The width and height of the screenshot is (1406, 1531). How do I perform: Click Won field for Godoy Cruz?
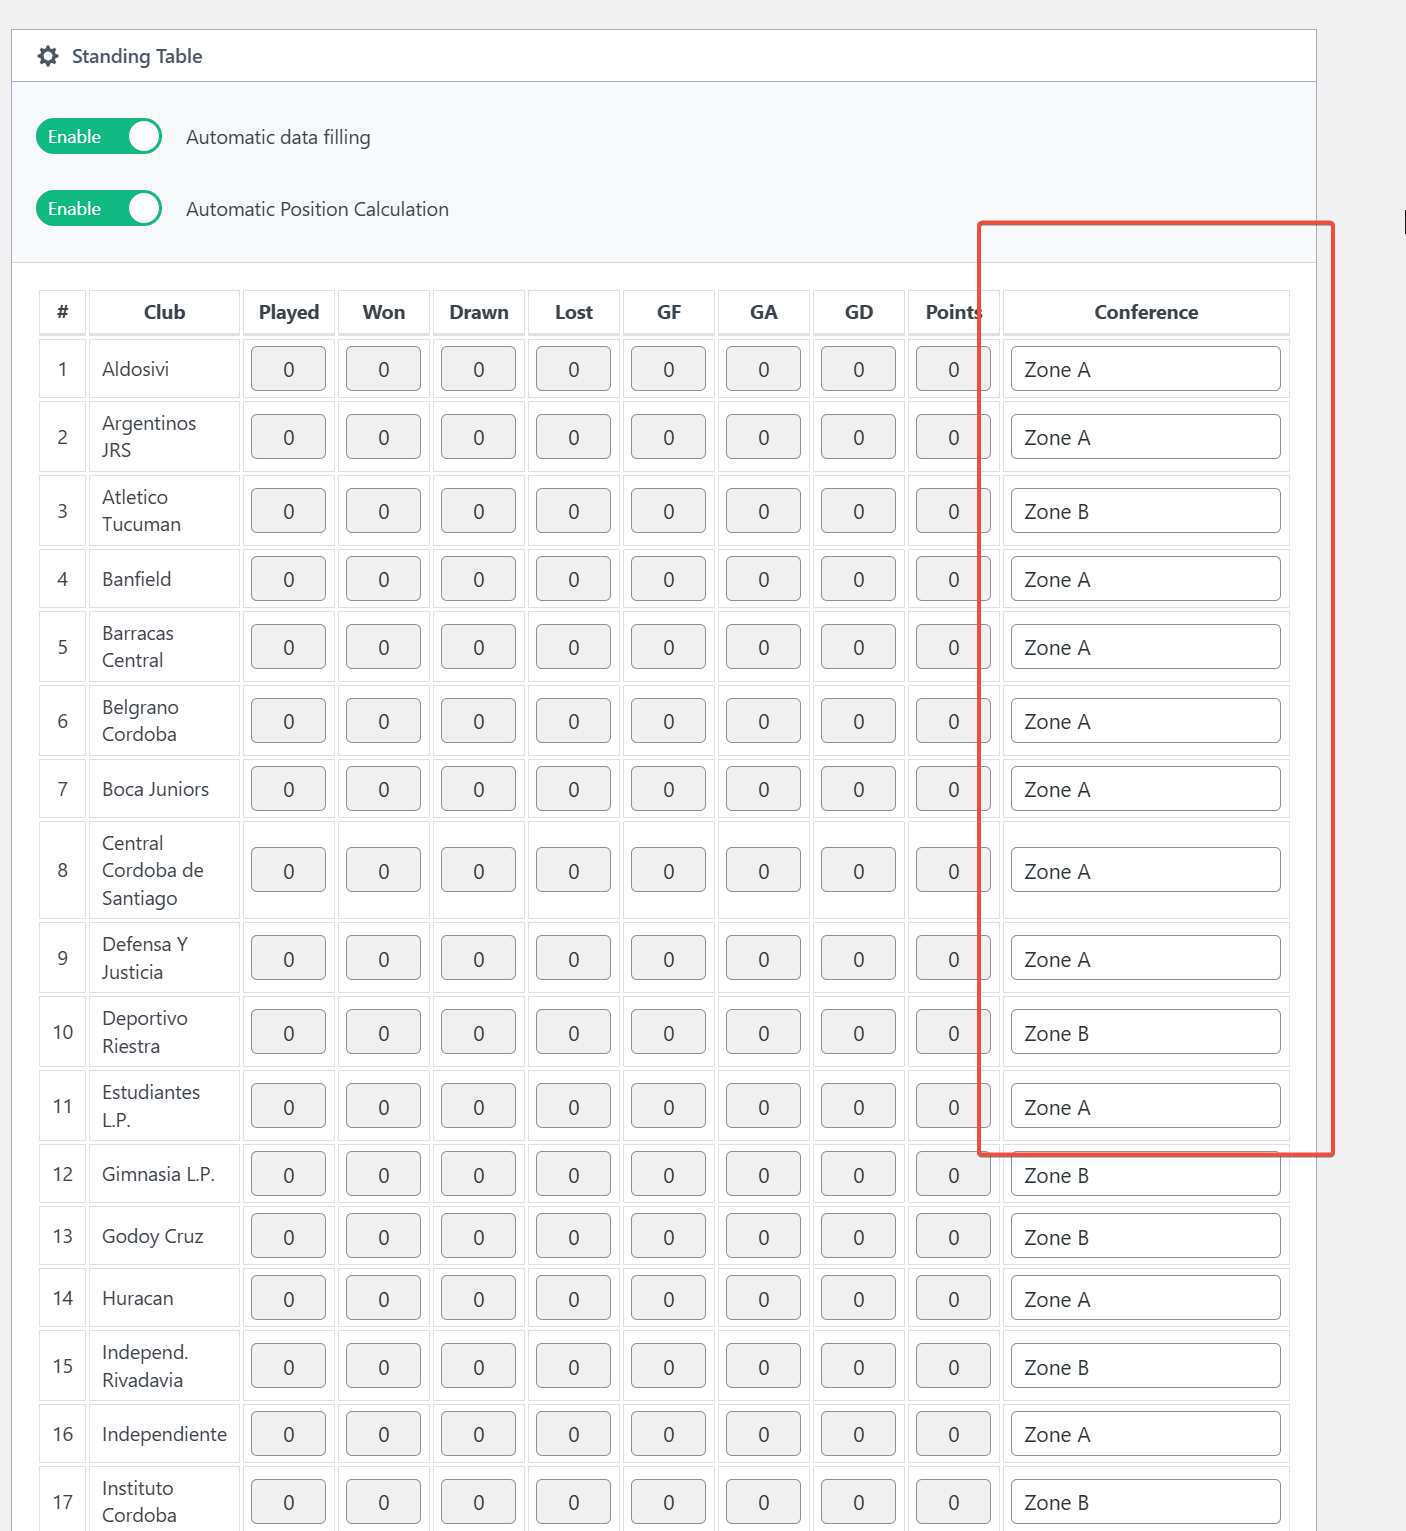384,1236
